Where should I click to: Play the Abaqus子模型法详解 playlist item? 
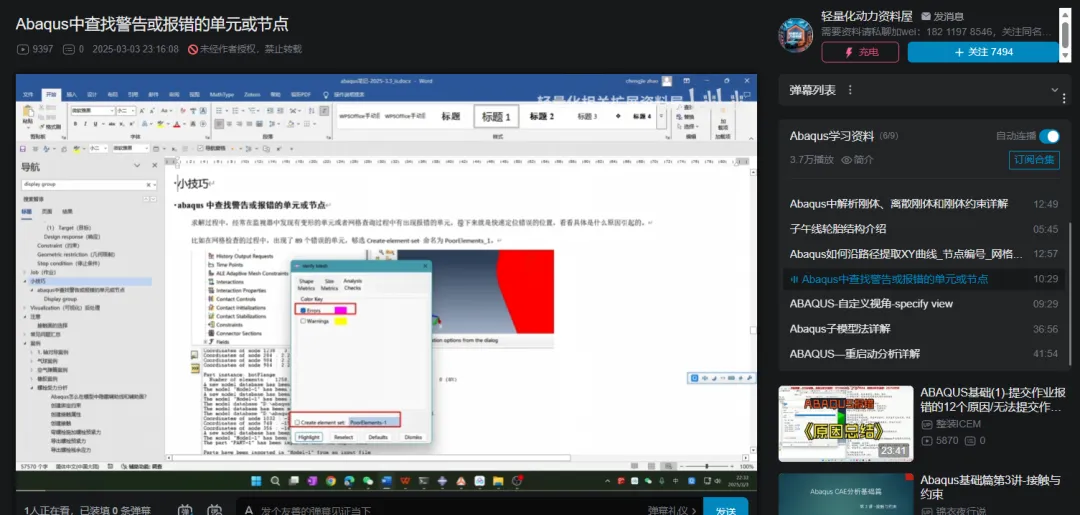(x=923, y=328)
